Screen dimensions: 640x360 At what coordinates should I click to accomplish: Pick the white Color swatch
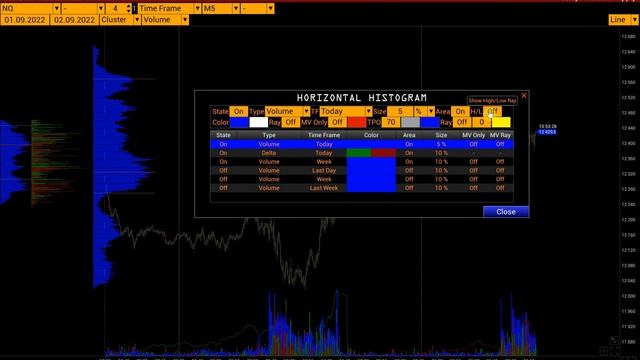[258, 122]
